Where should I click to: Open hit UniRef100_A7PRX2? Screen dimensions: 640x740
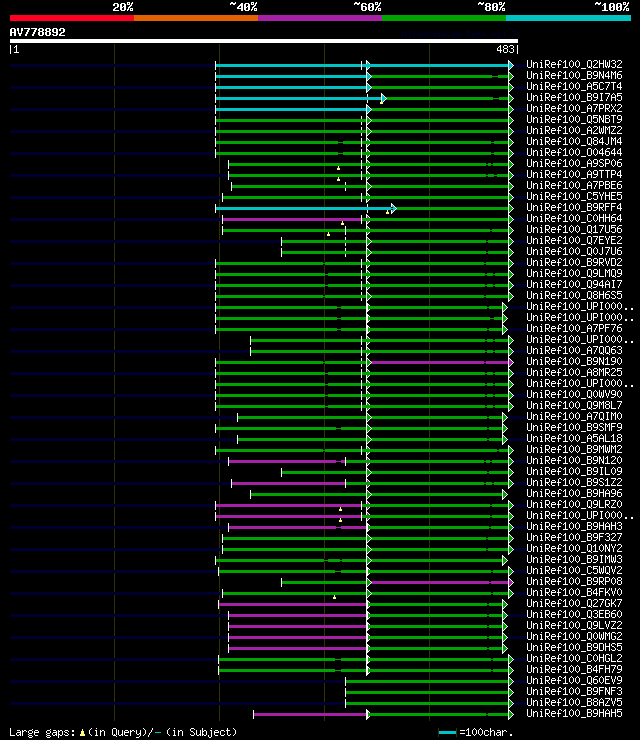pos(574,108)
